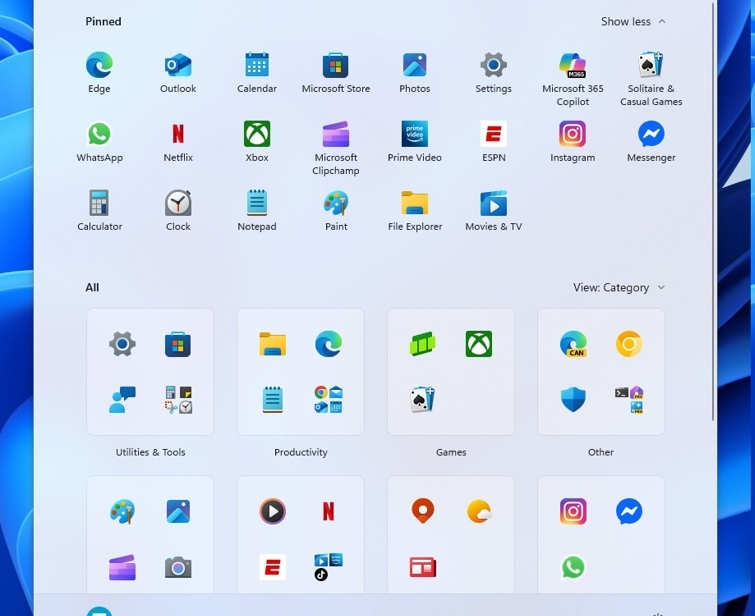755x616 pixels.
Task: Click the user account avatar at bottom
Action: pyautogui.click(x=99, y=612)
